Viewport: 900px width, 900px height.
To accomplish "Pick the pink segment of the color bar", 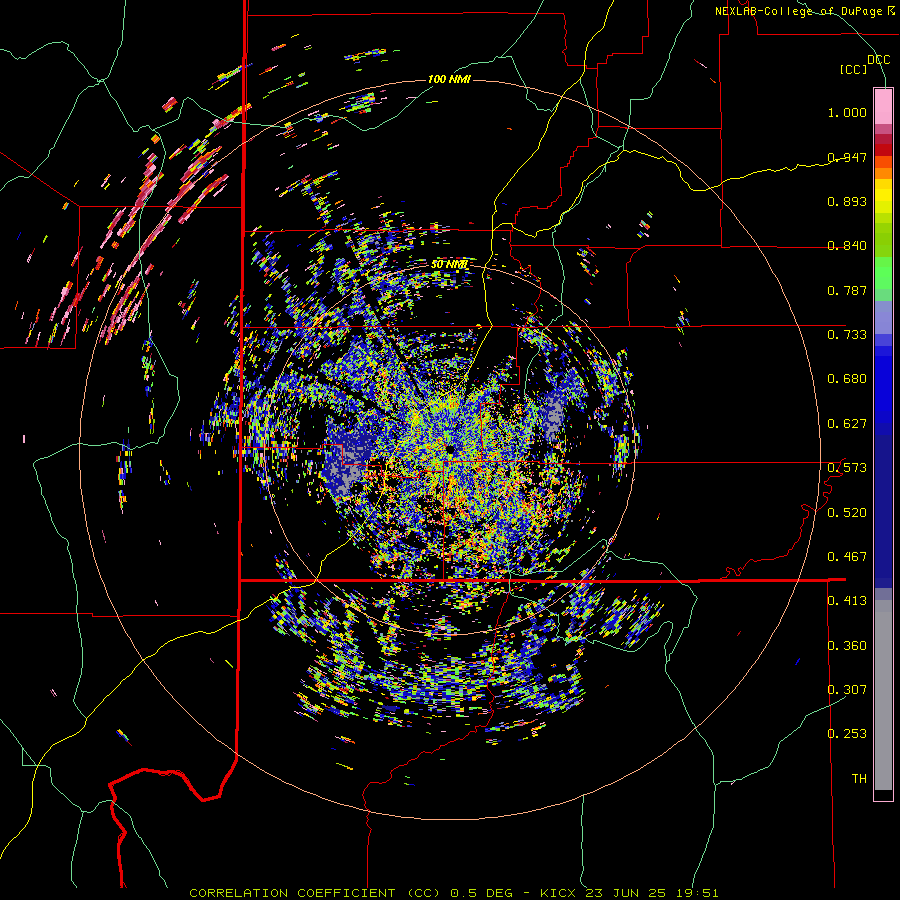I will (883, 107).
